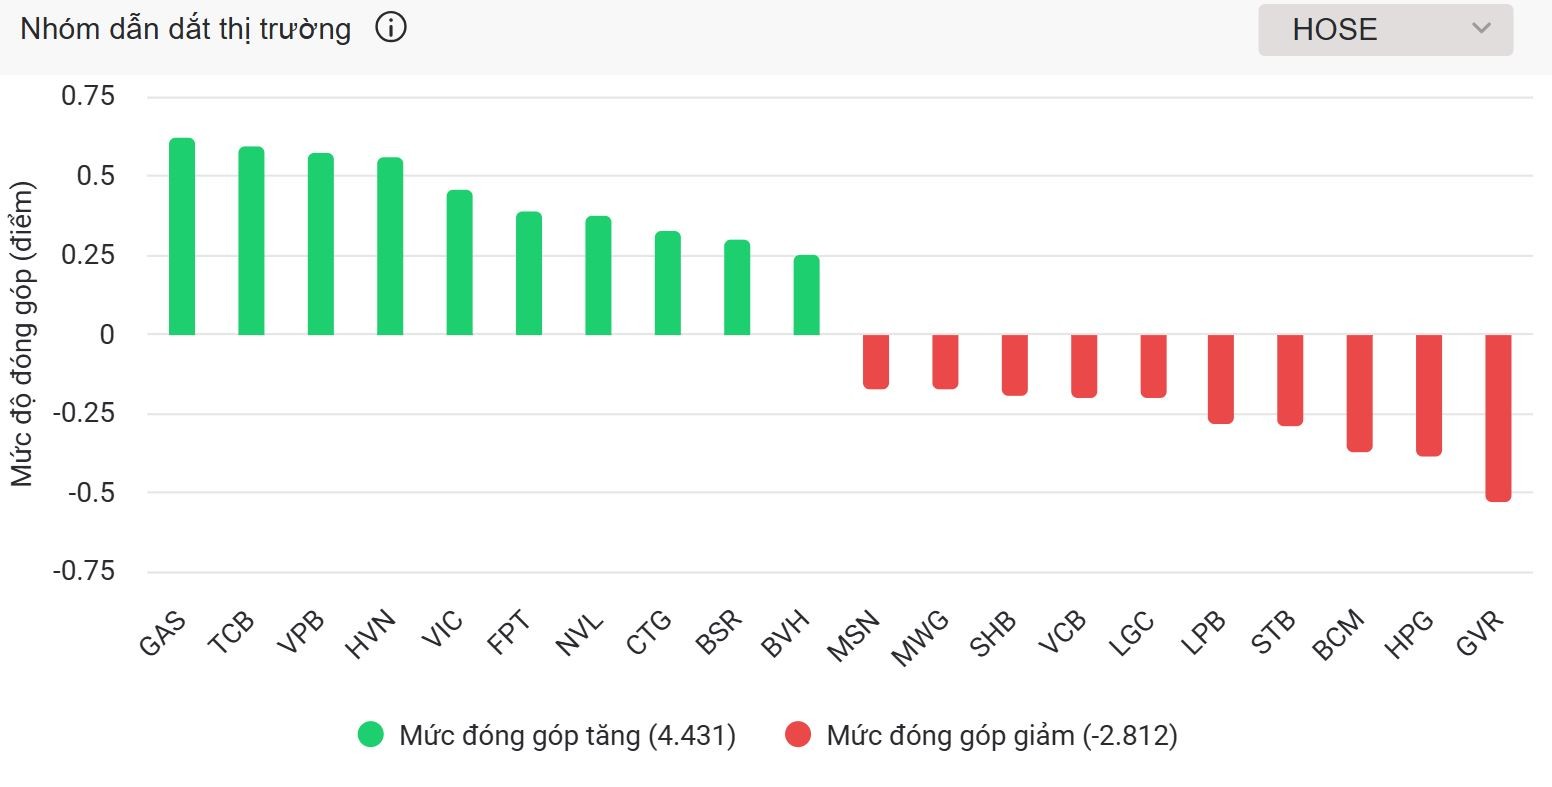Select the MSN red bar
Viewport: 1552px width, 787px height.
[x=876, y=361]
